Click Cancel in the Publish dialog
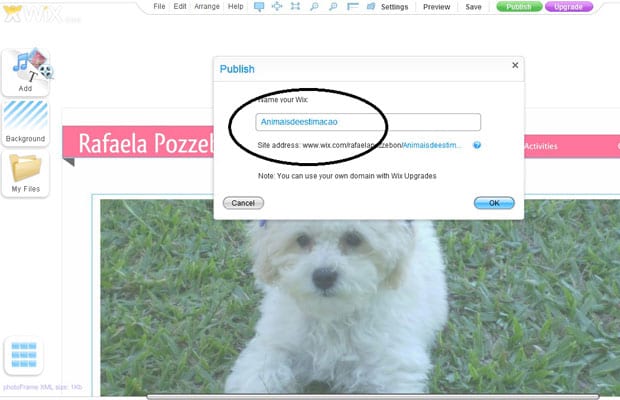620x400 pixels. pyautogui.click(x=243, y=203)
